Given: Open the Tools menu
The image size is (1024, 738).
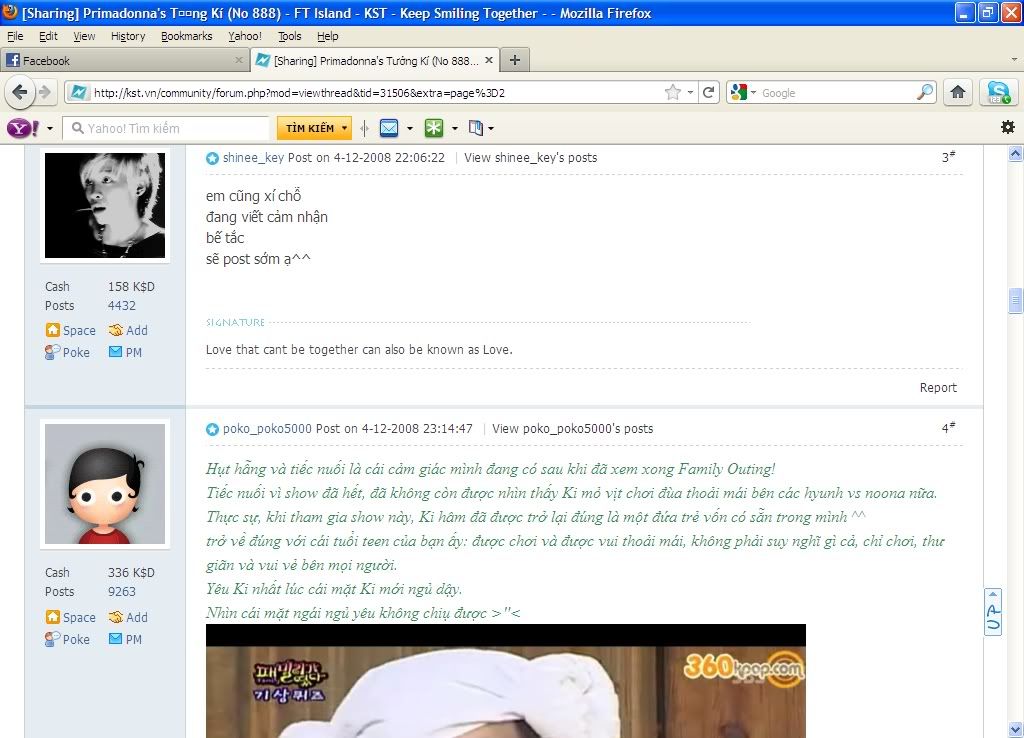Looking at the screenshot, I should click(289, 36).
